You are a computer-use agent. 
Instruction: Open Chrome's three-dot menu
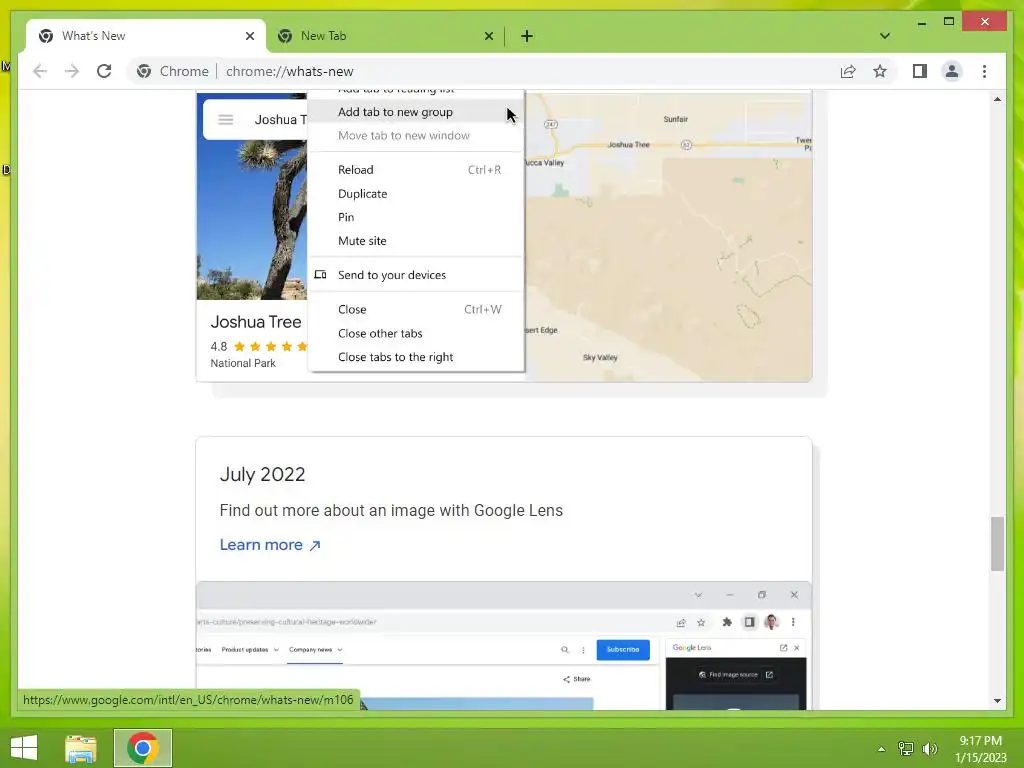984,71
